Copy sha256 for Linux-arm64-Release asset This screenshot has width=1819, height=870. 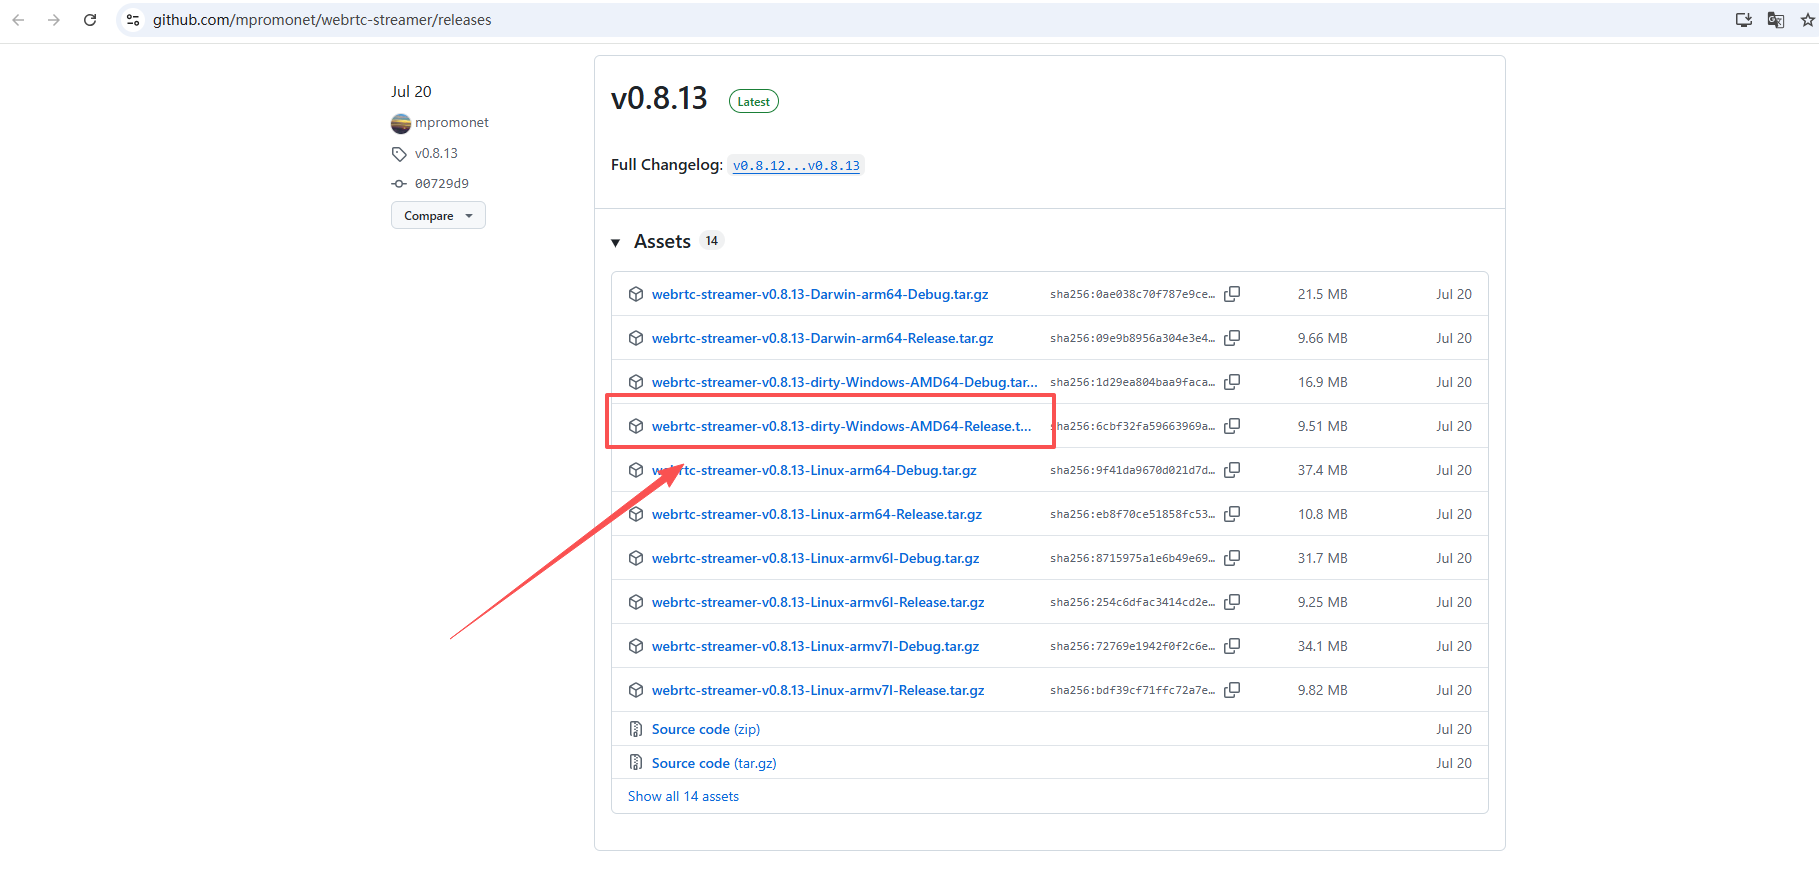click(1232, 514)
